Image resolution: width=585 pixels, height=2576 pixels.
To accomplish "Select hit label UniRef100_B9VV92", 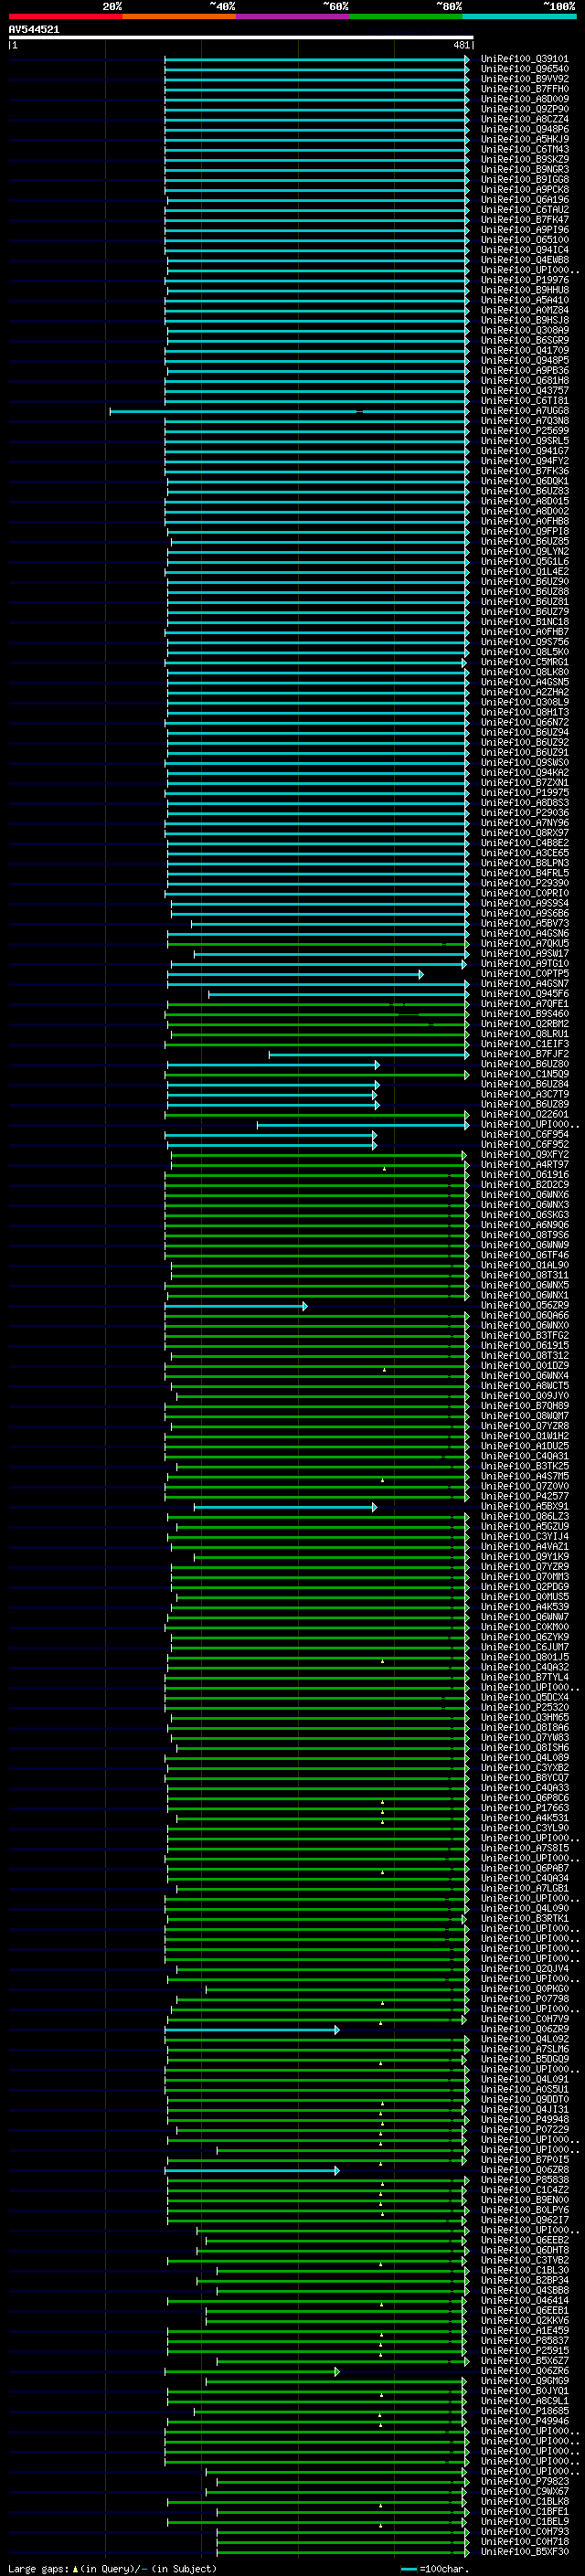I will click(524, 79).
